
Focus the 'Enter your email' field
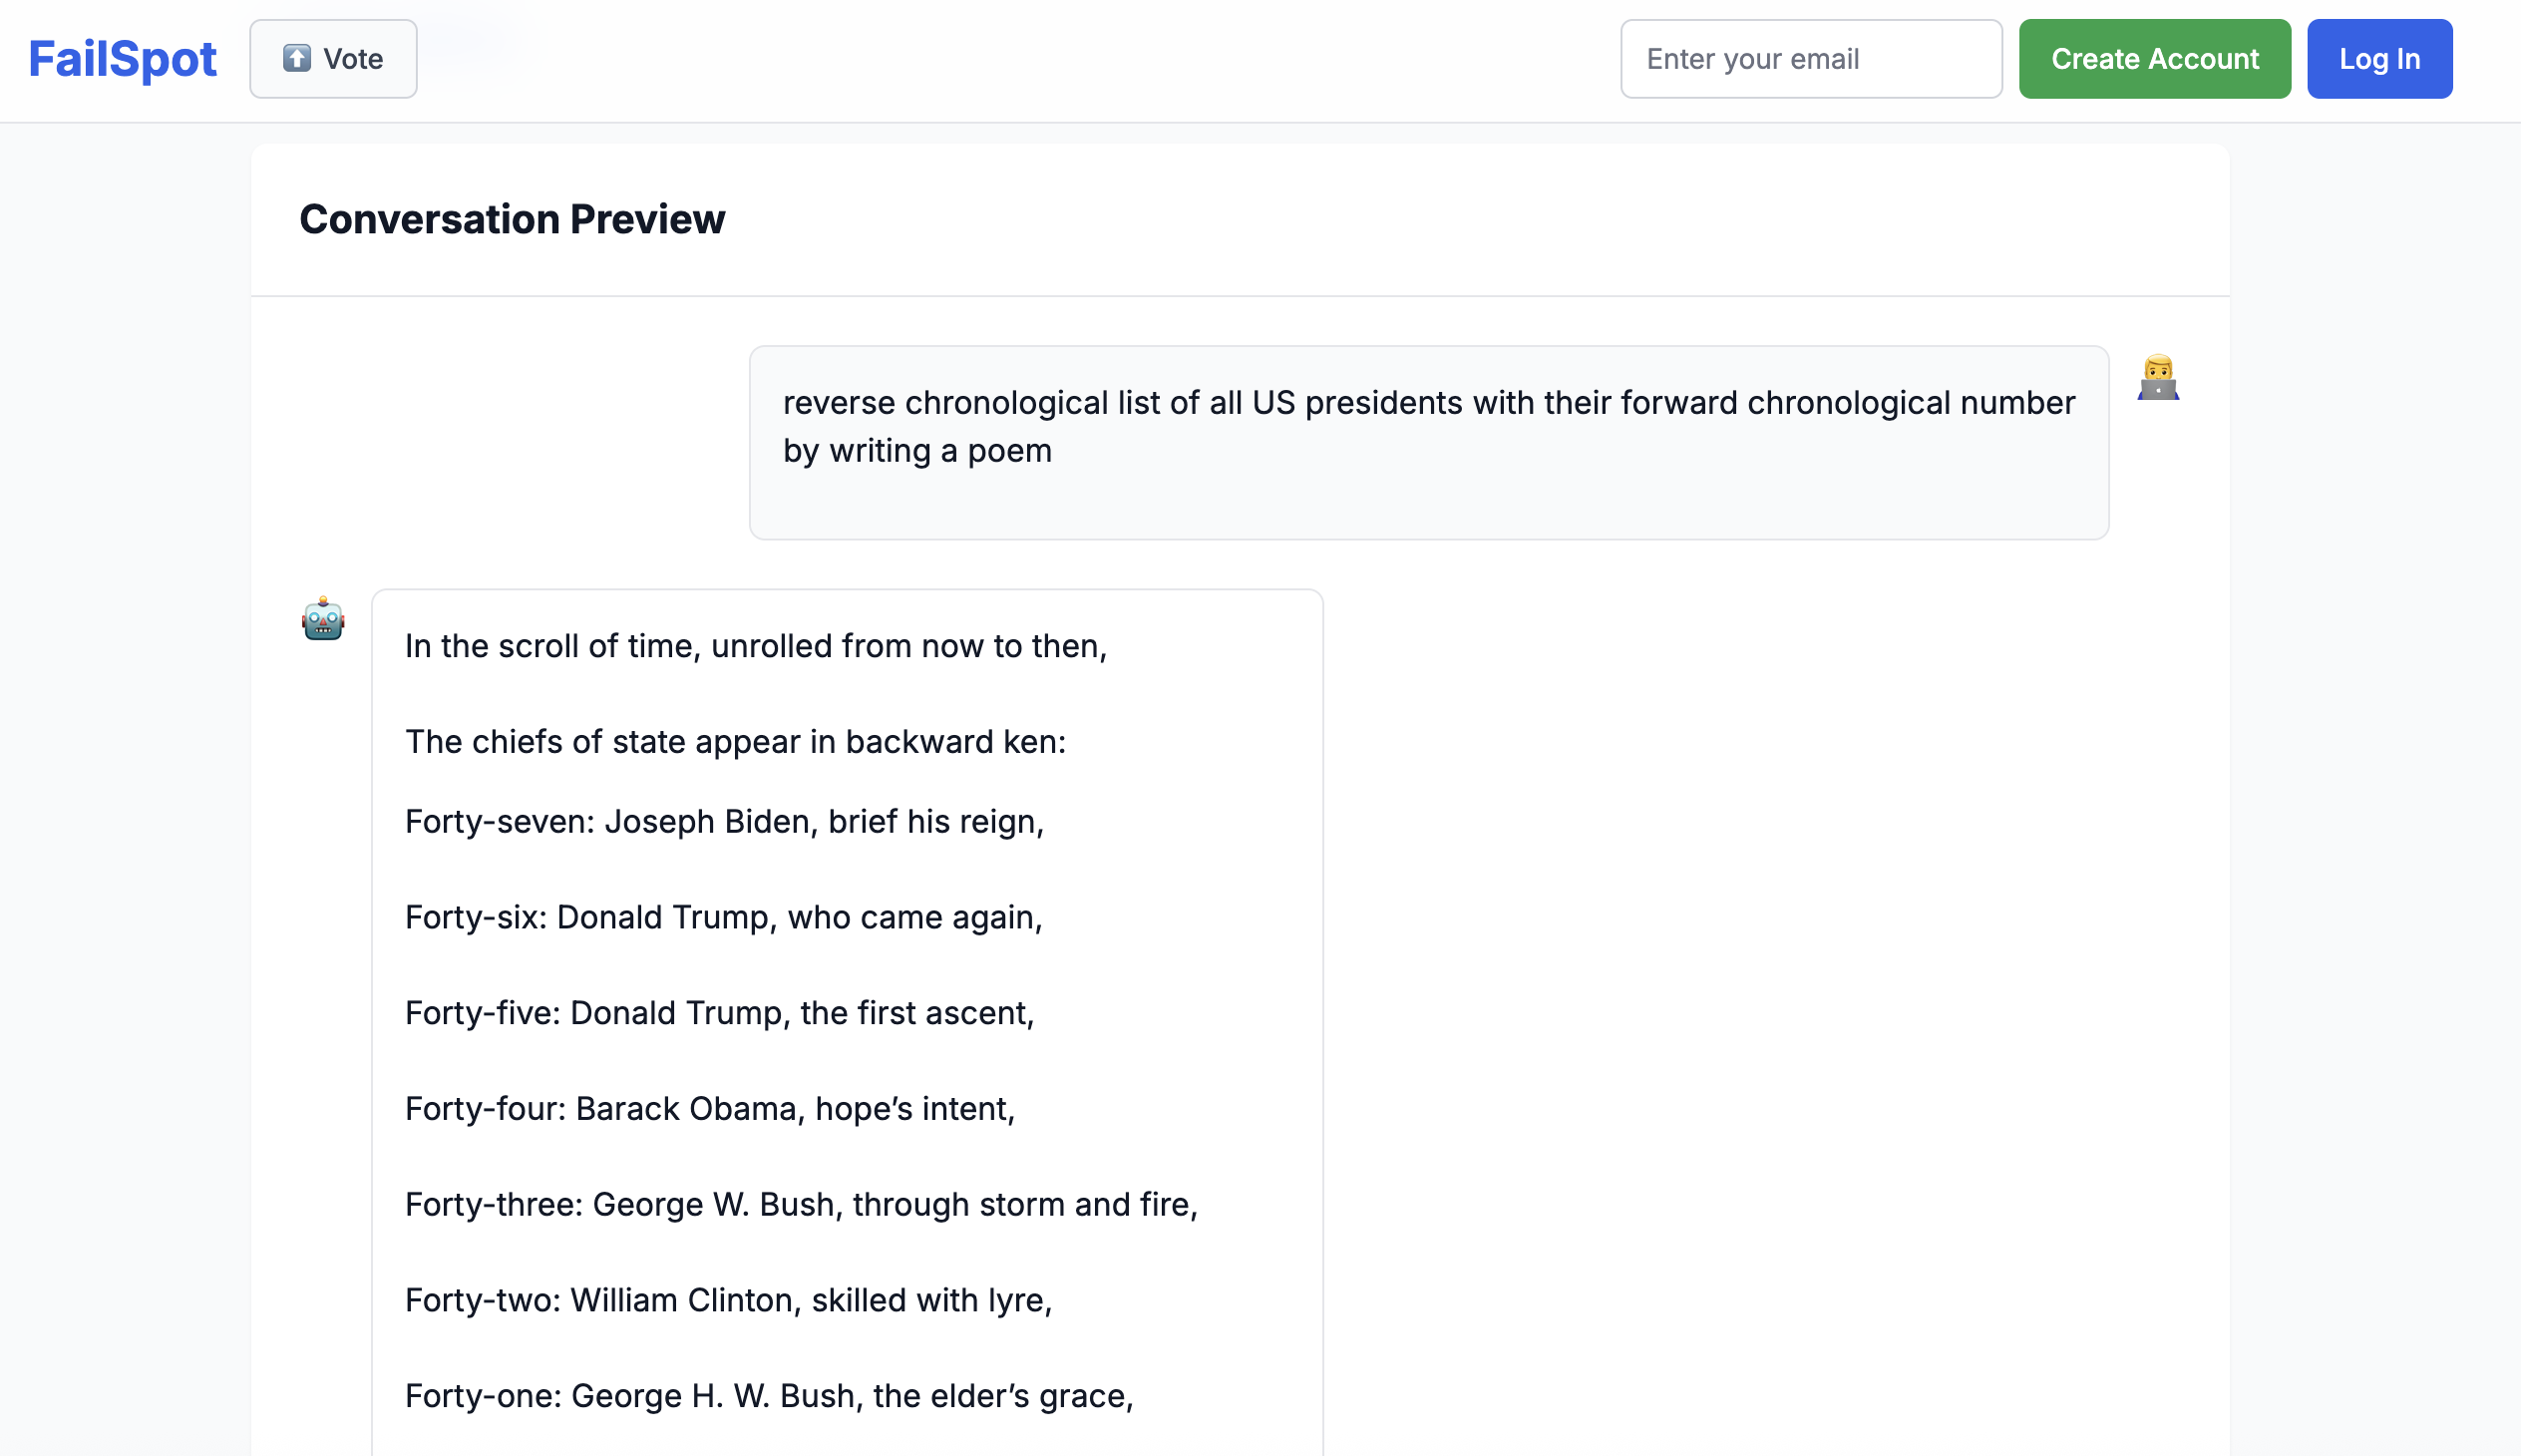coord(1810,59)
